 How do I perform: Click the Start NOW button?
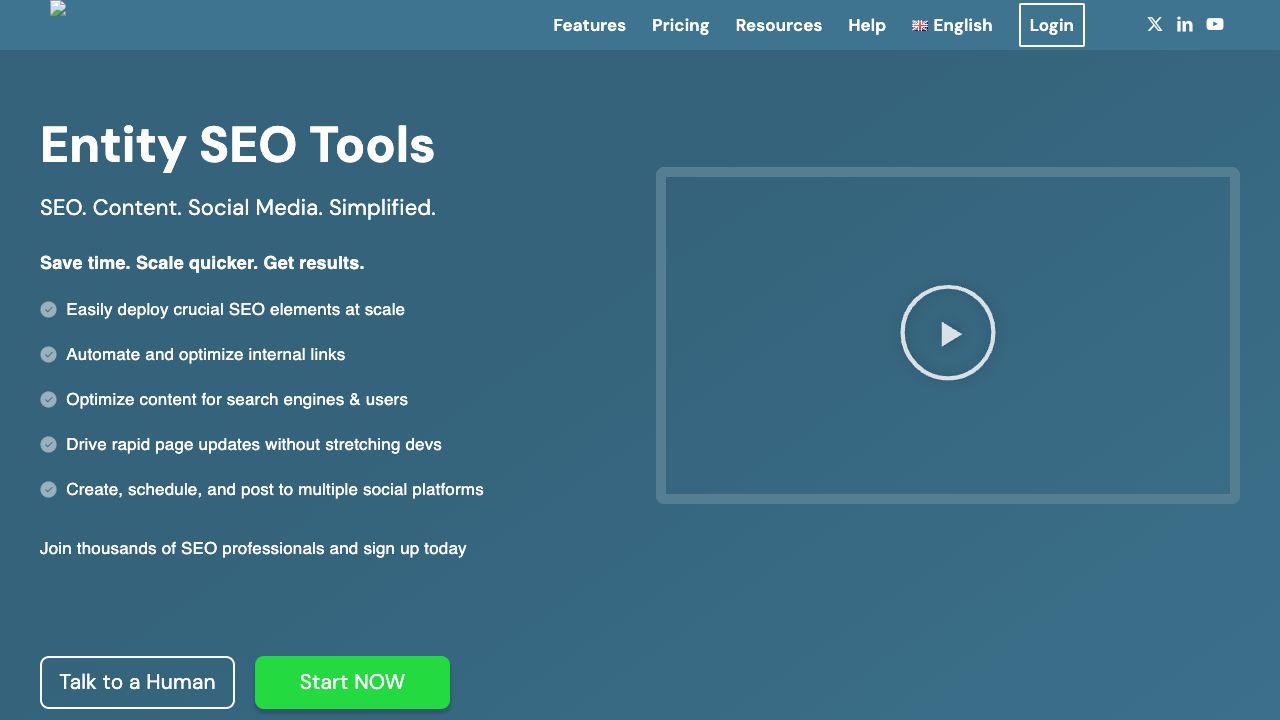(x=352, y=682)
